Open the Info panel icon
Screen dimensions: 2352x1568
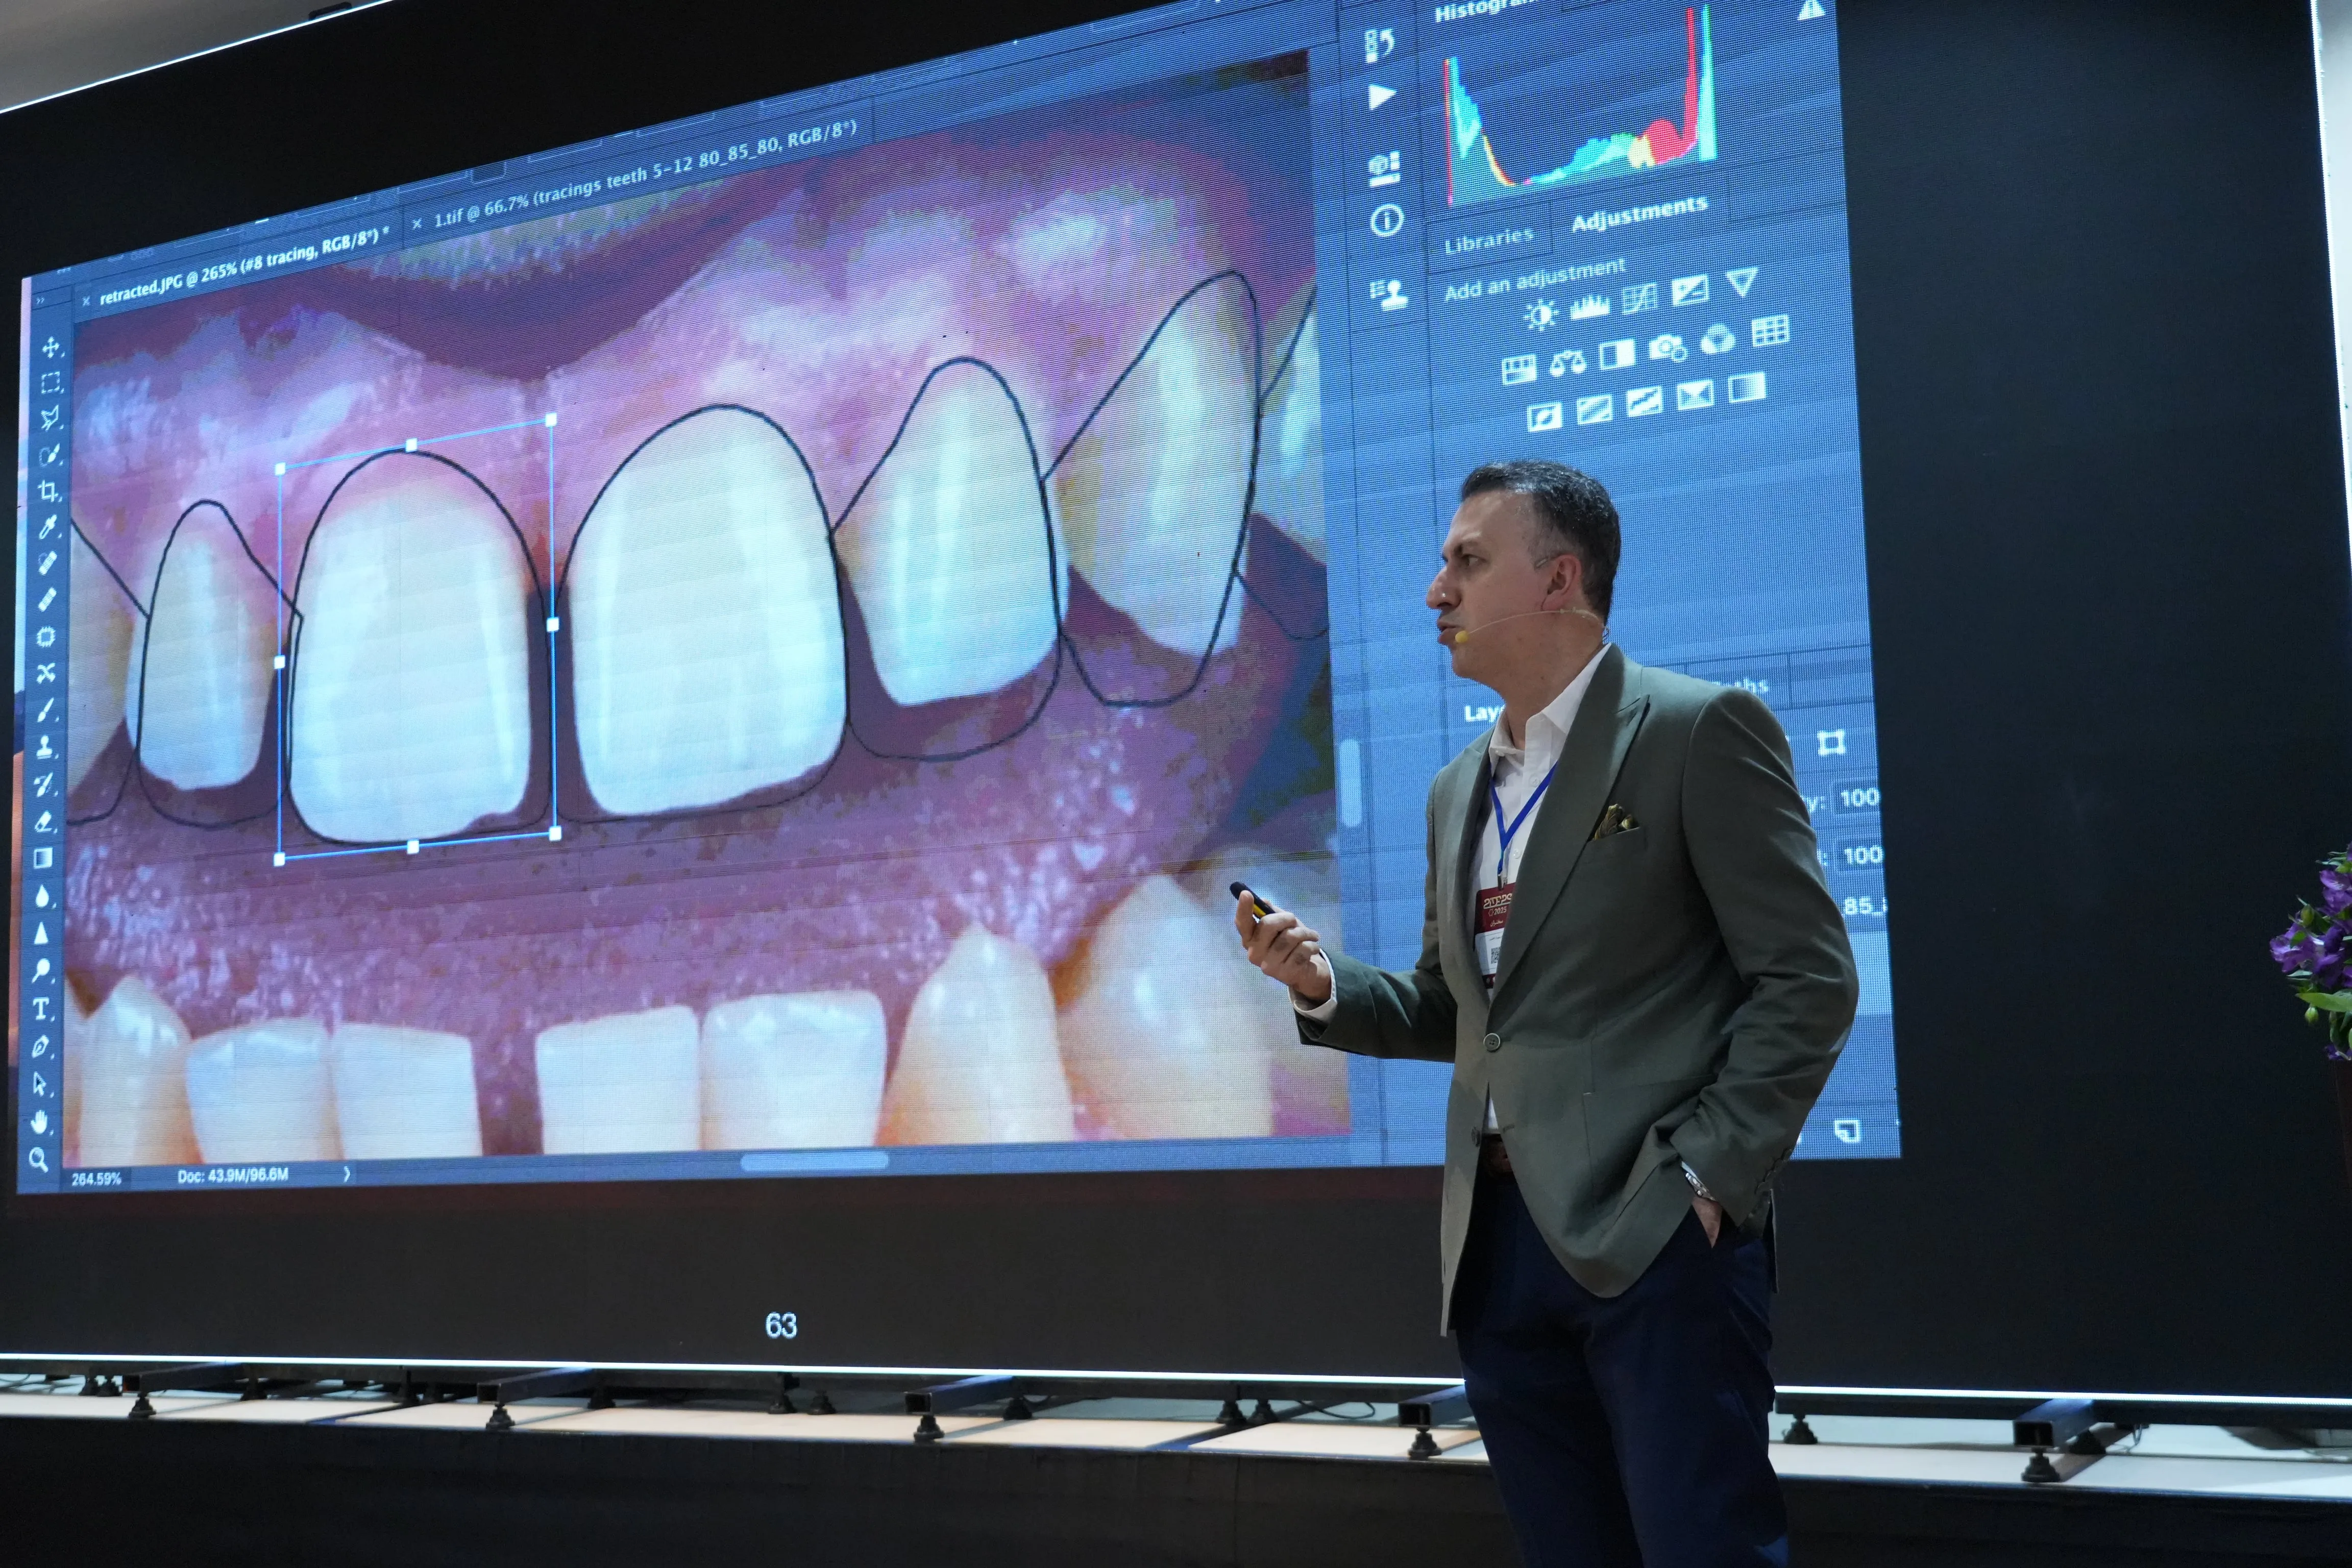[x=1386, y=220]
